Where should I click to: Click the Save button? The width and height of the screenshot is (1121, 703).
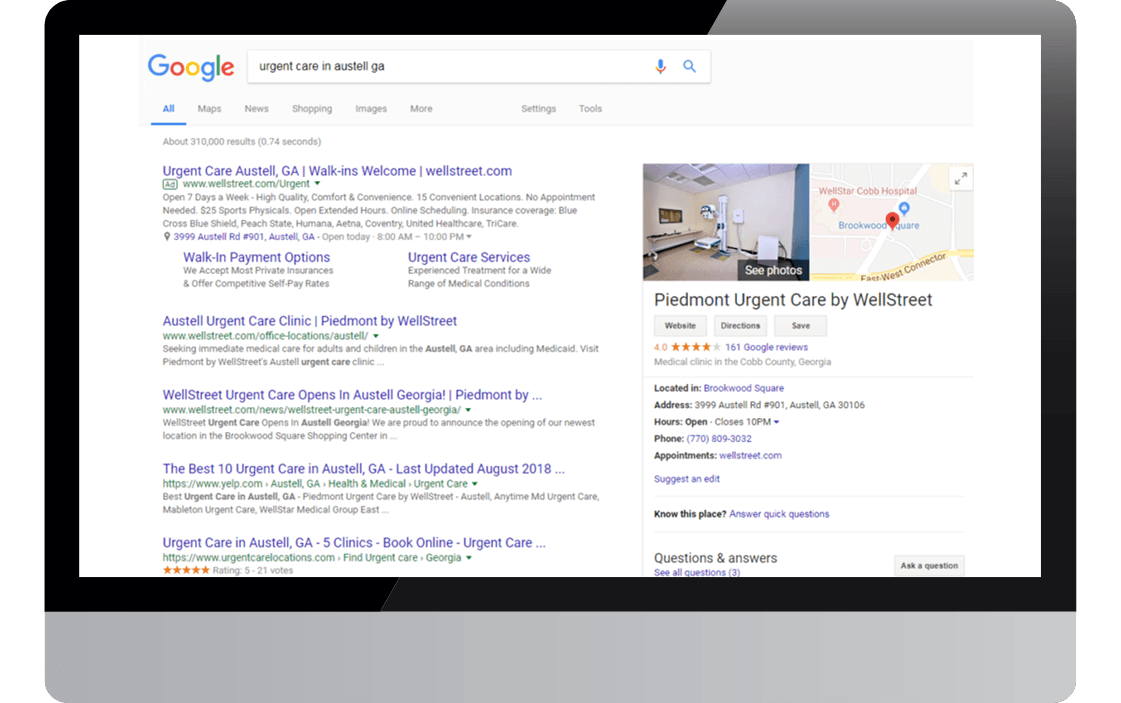[x=801, y=325]
